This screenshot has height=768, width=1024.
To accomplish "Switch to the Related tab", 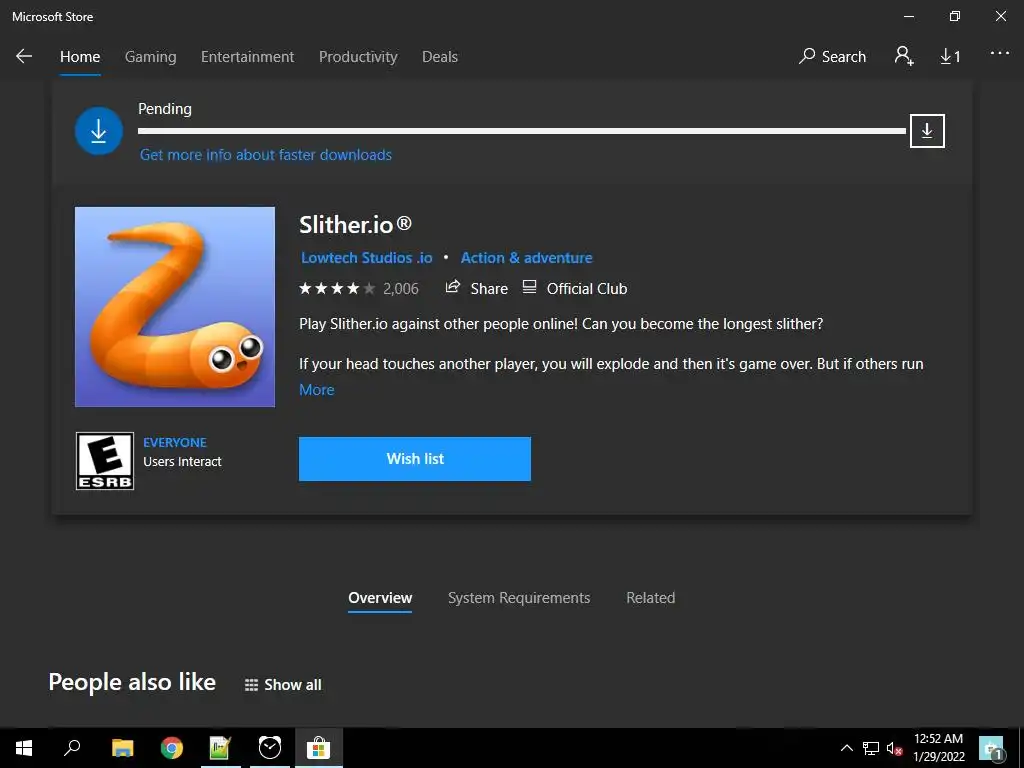I will (650, 598).
